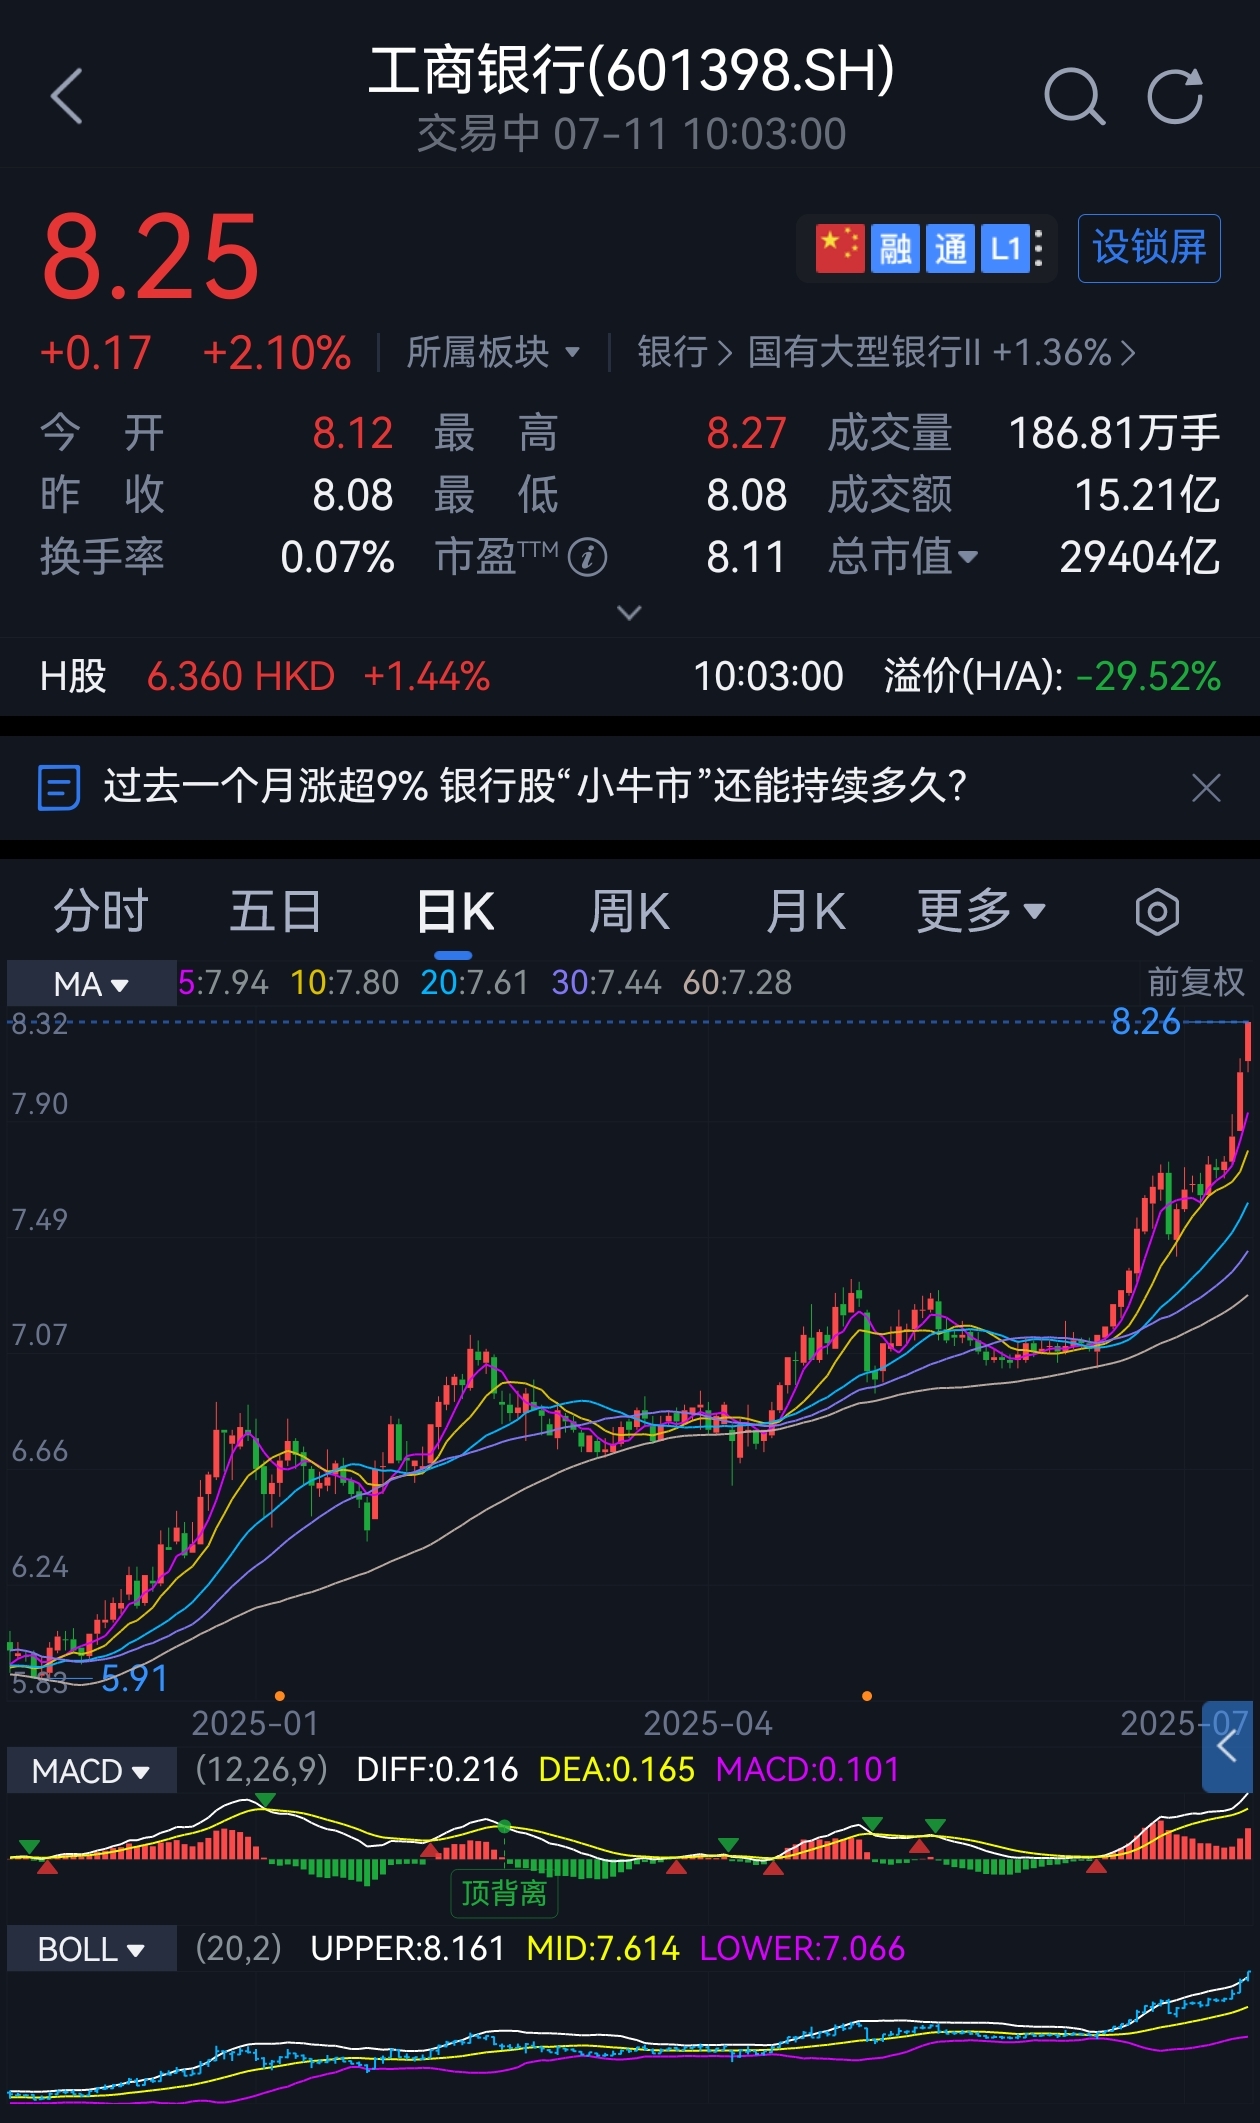Tap the back arrow icon
1260x2123 pixels.
[x=66, y=97]
